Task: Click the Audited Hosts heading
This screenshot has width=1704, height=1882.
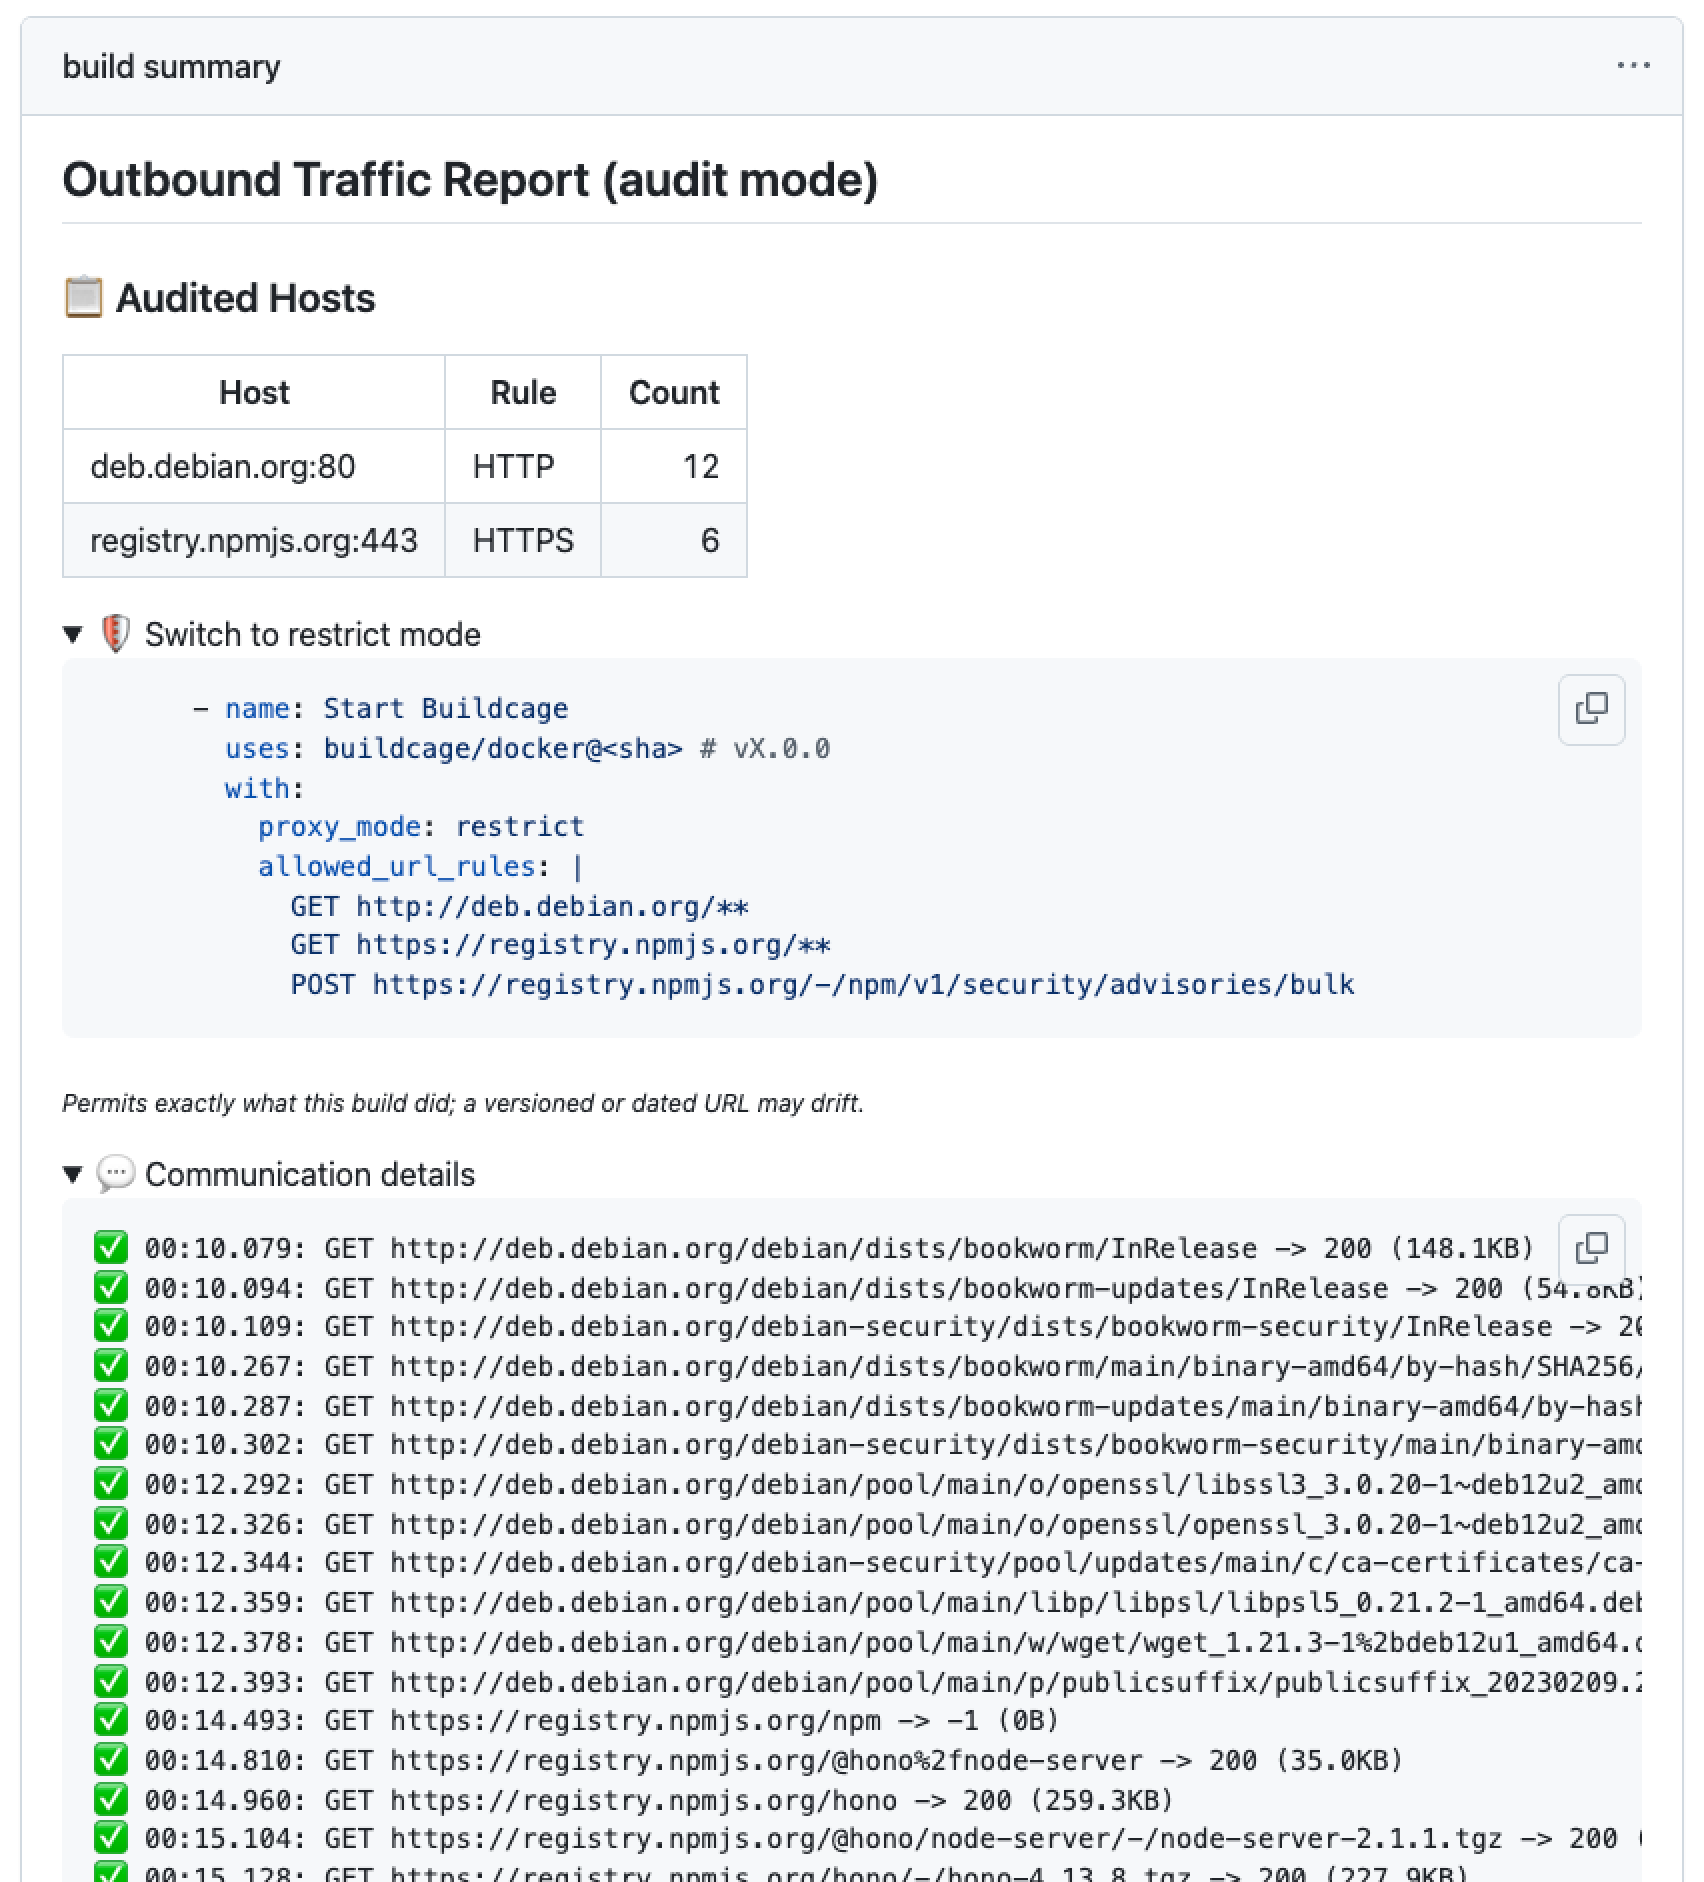Action: click(x=245, y=298)
